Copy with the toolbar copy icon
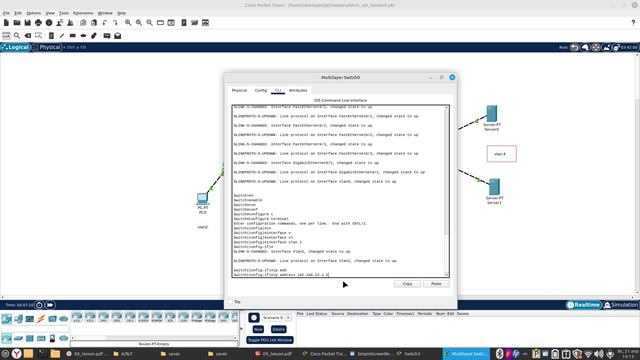 [83, 23]
